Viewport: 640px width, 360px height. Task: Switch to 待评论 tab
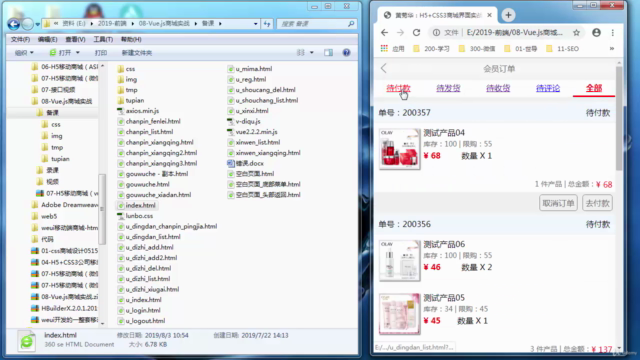pyautogui.click(x=548, y=88)
